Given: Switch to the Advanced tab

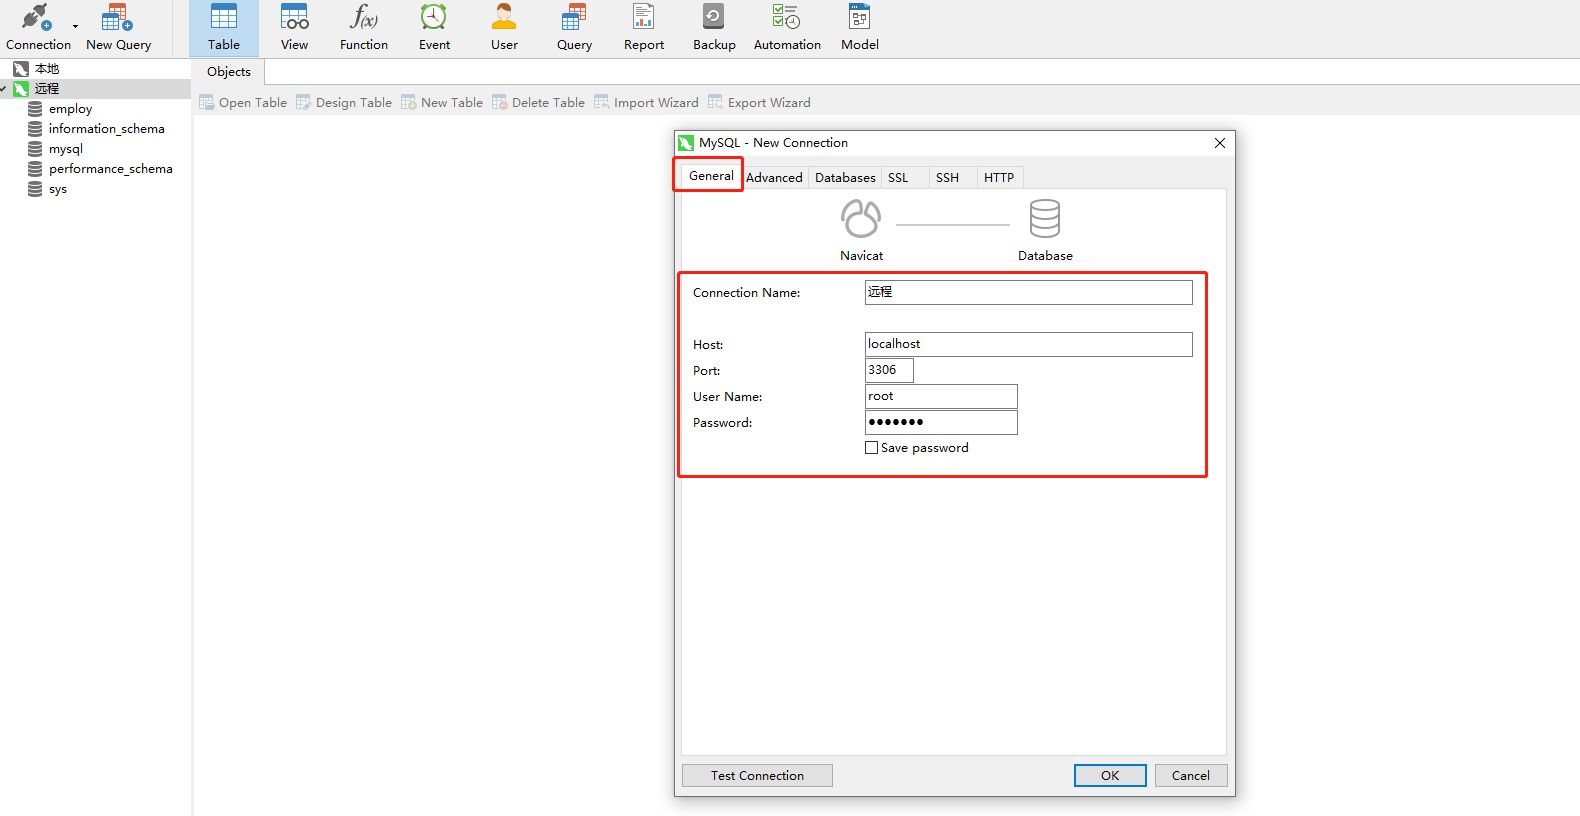Looking at the screenshot, I should click(774, 178).
